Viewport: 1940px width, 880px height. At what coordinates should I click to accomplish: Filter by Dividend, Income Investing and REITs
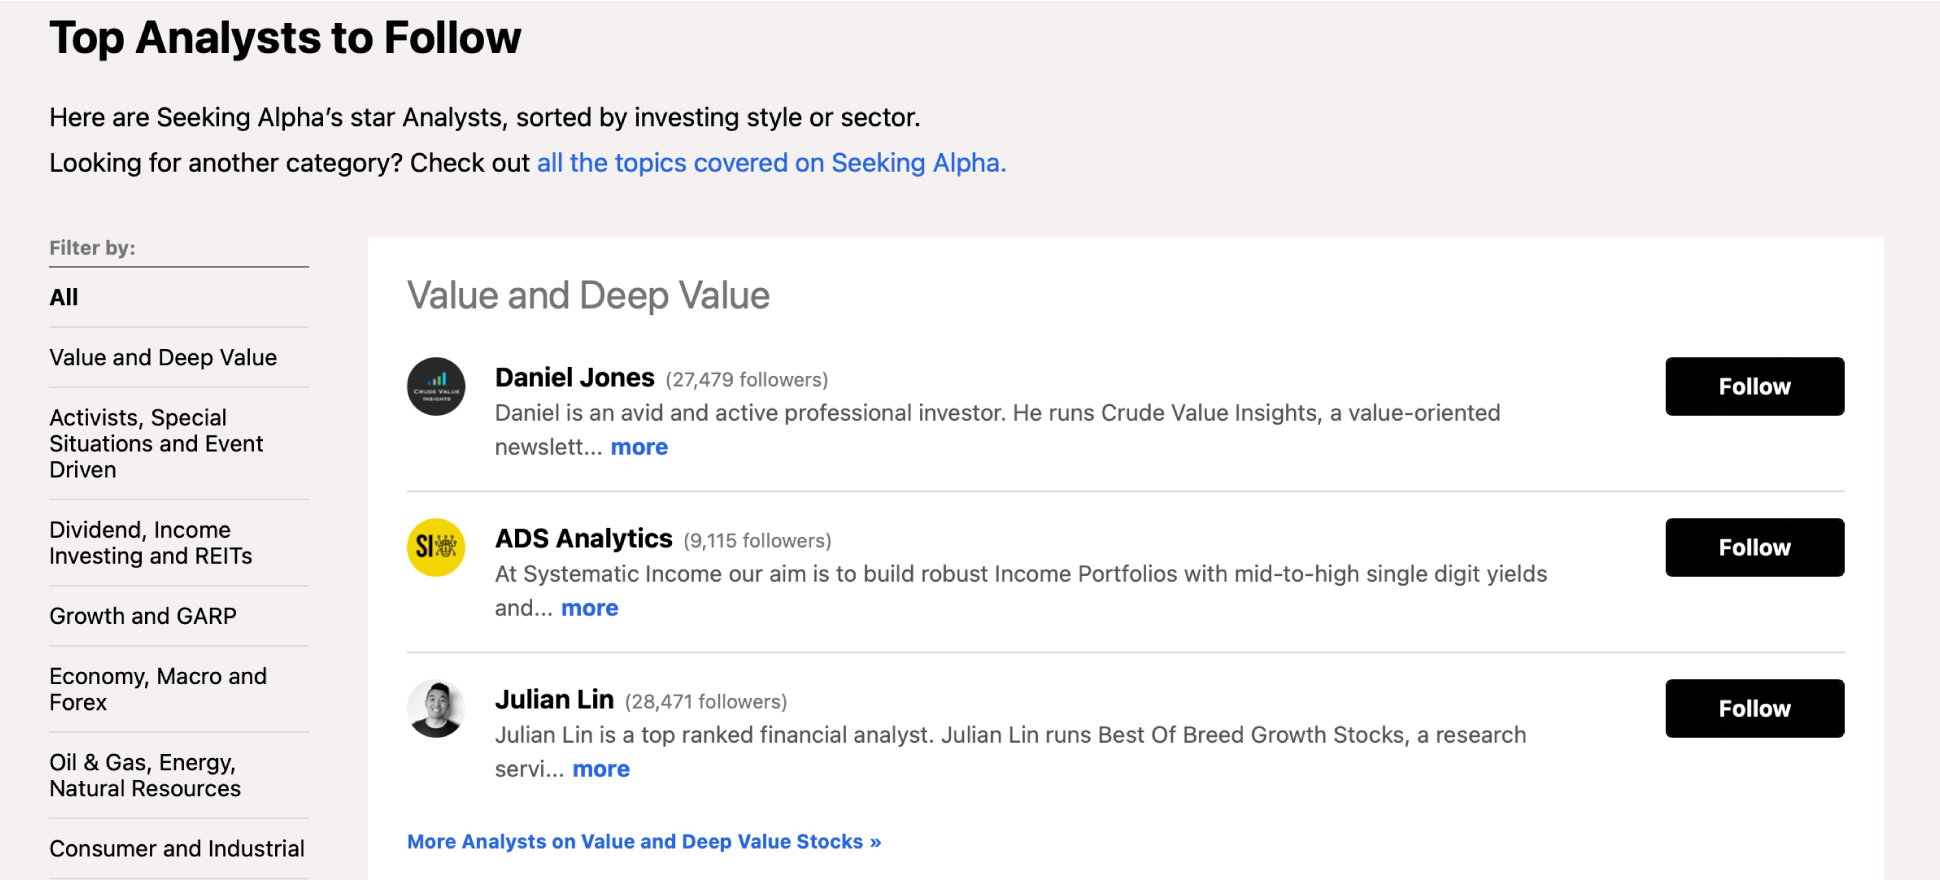151,543
